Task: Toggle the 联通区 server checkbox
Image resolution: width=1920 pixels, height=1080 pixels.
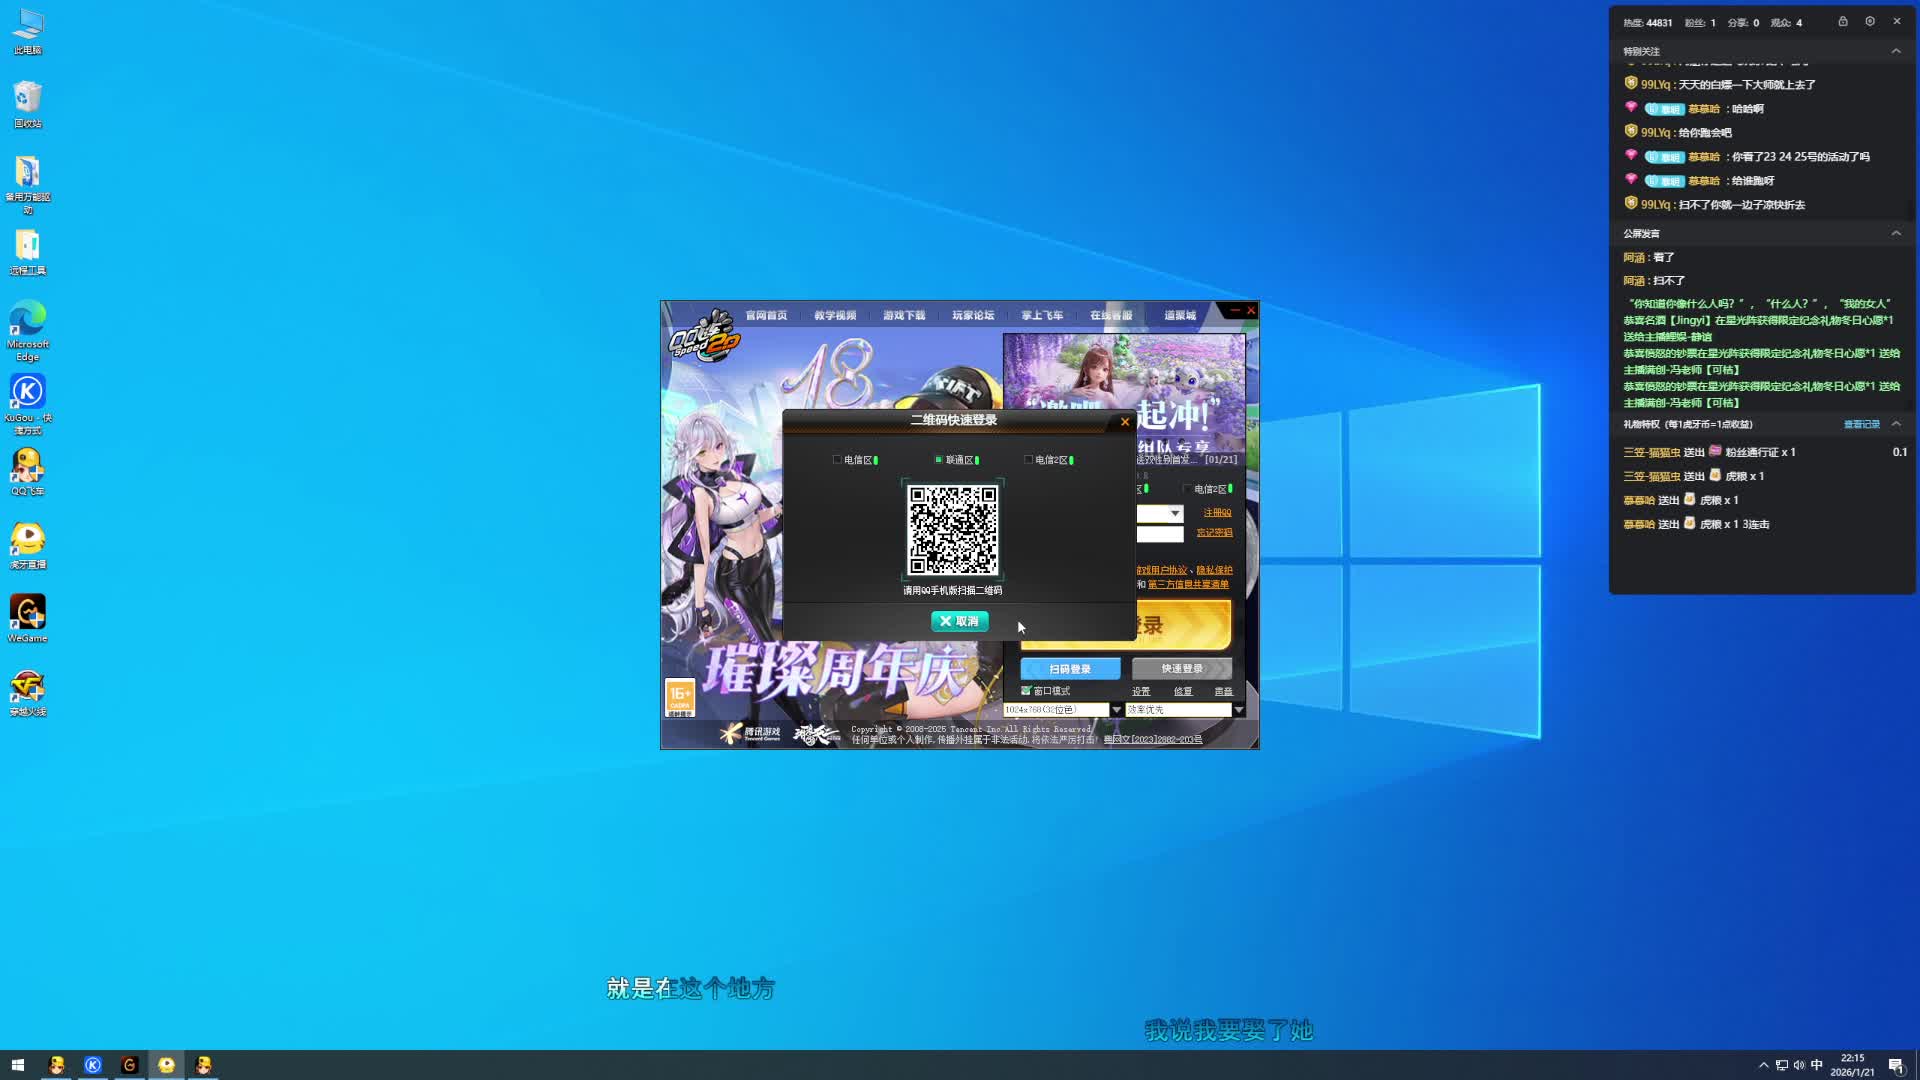Action: pos(938,460)
